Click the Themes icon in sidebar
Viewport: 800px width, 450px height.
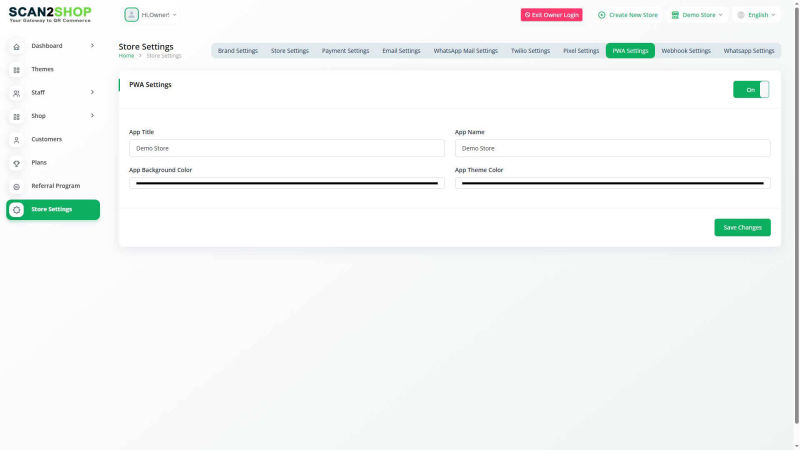pos(16,70)
